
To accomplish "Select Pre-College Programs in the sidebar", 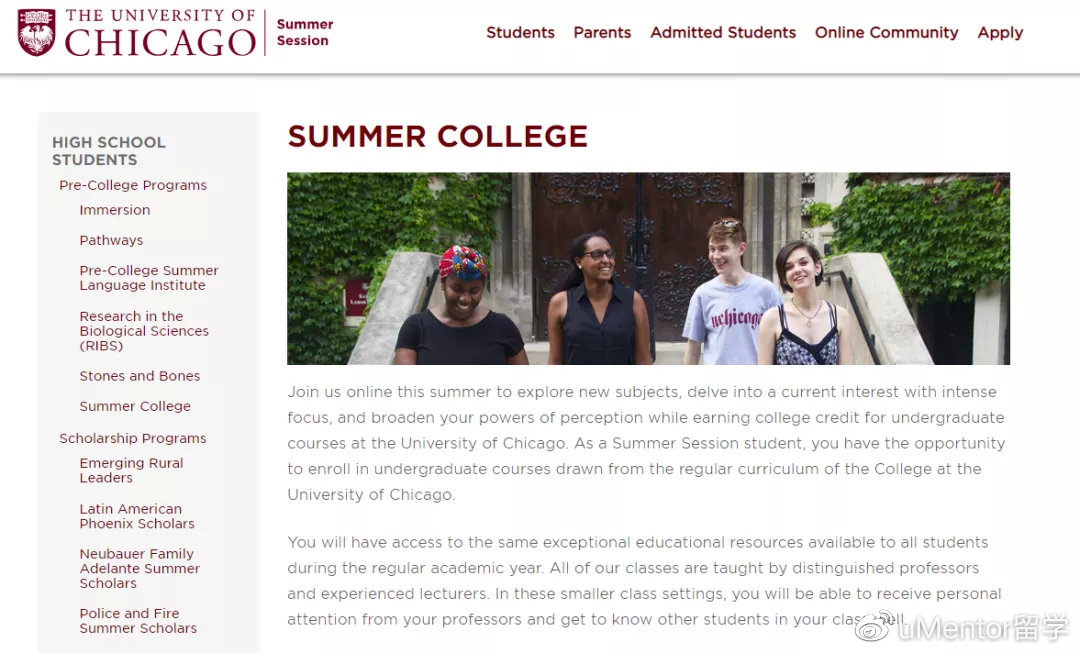I will tap(133, 185).
